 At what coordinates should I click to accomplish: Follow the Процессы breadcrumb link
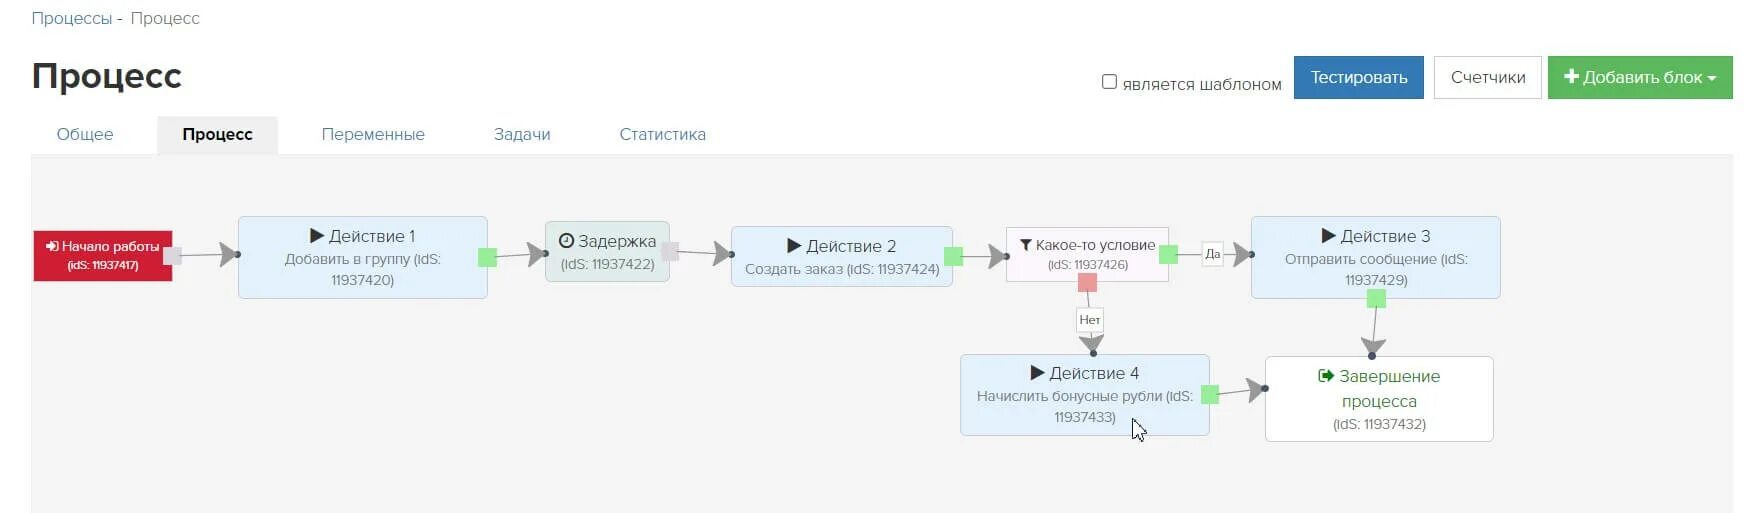[72, 18]
